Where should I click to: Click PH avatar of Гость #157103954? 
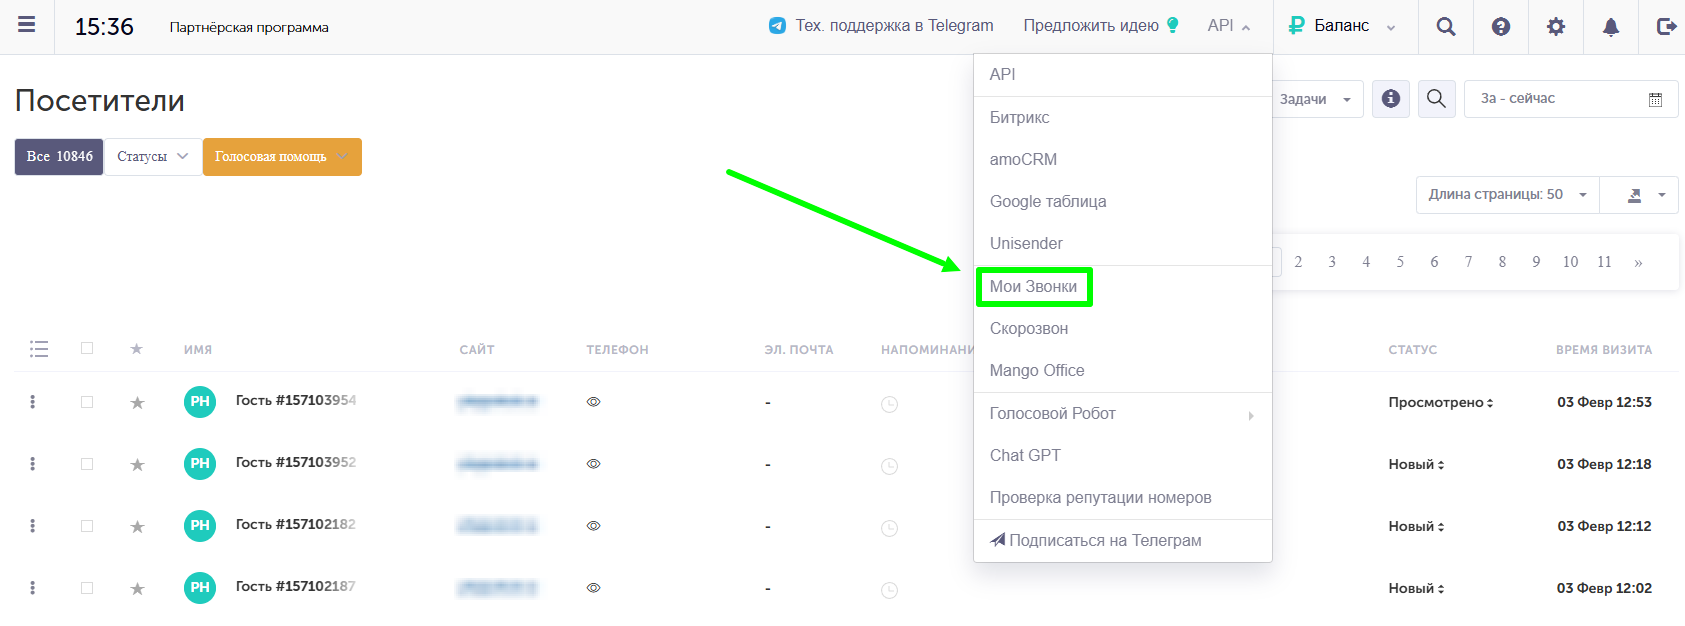click(200, 401)
